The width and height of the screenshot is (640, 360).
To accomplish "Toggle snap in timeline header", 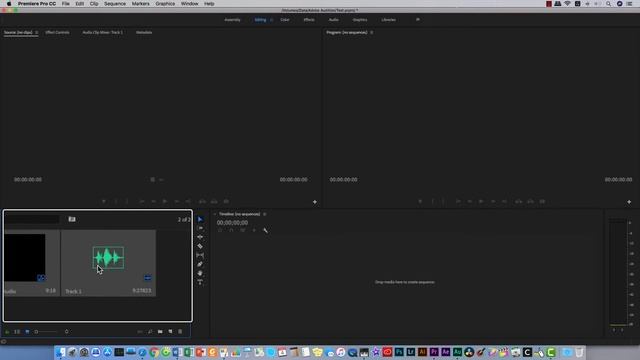I will [x=231, y=231].
